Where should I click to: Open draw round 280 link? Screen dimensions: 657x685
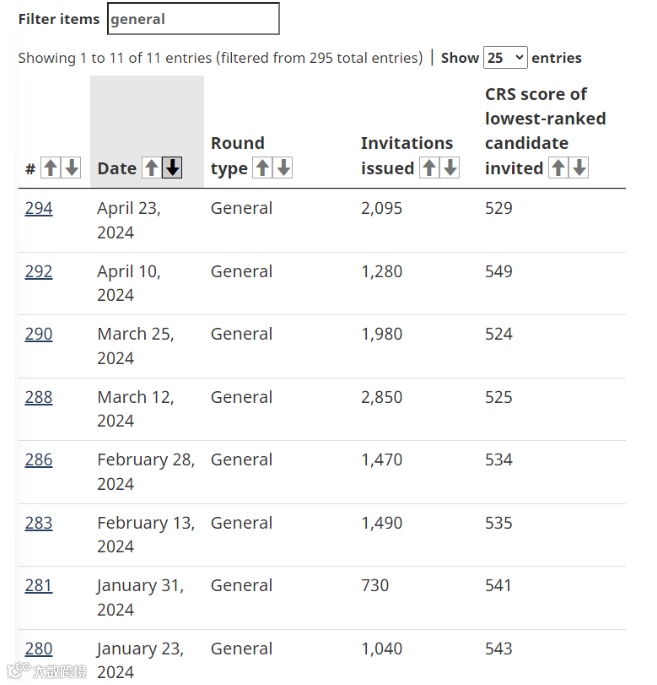39,649
